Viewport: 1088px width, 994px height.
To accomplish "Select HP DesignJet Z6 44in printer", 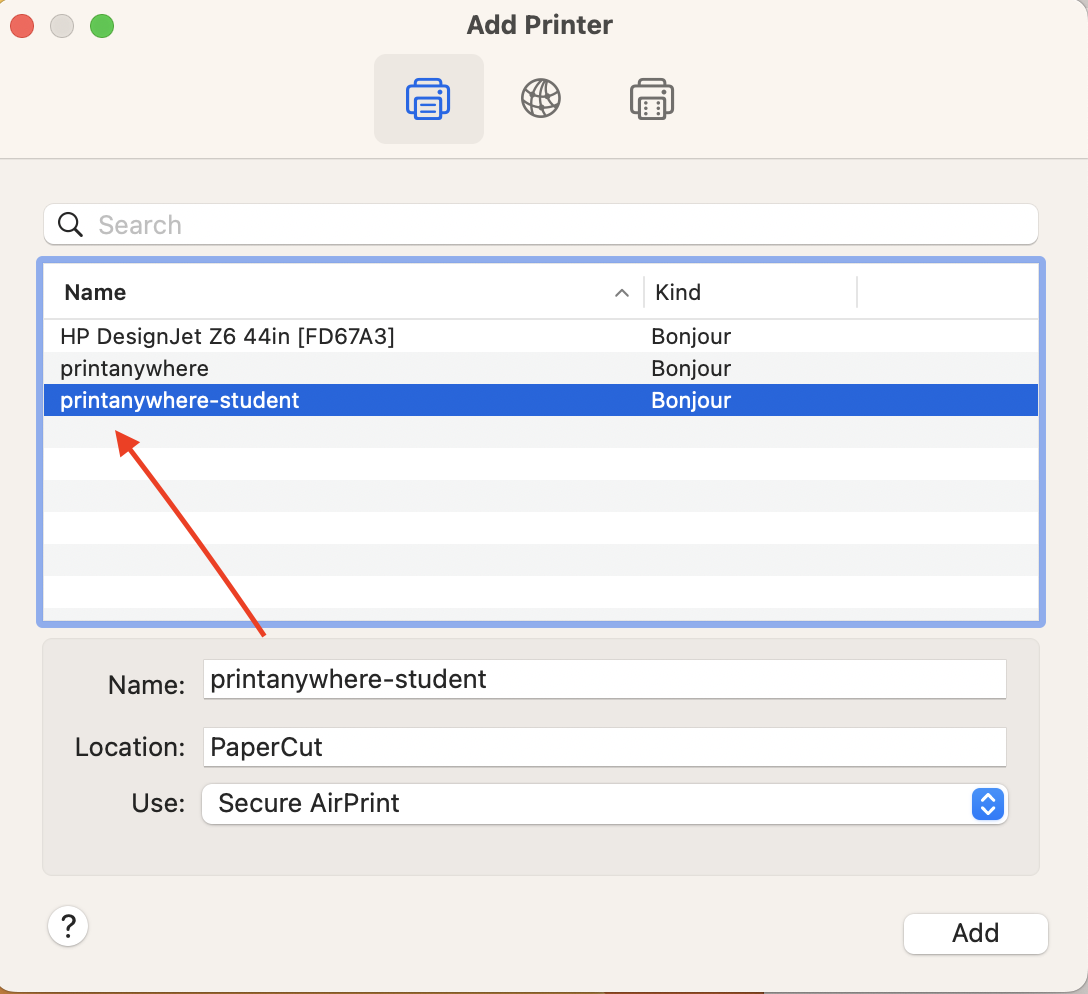I will [x=227, y=337].
